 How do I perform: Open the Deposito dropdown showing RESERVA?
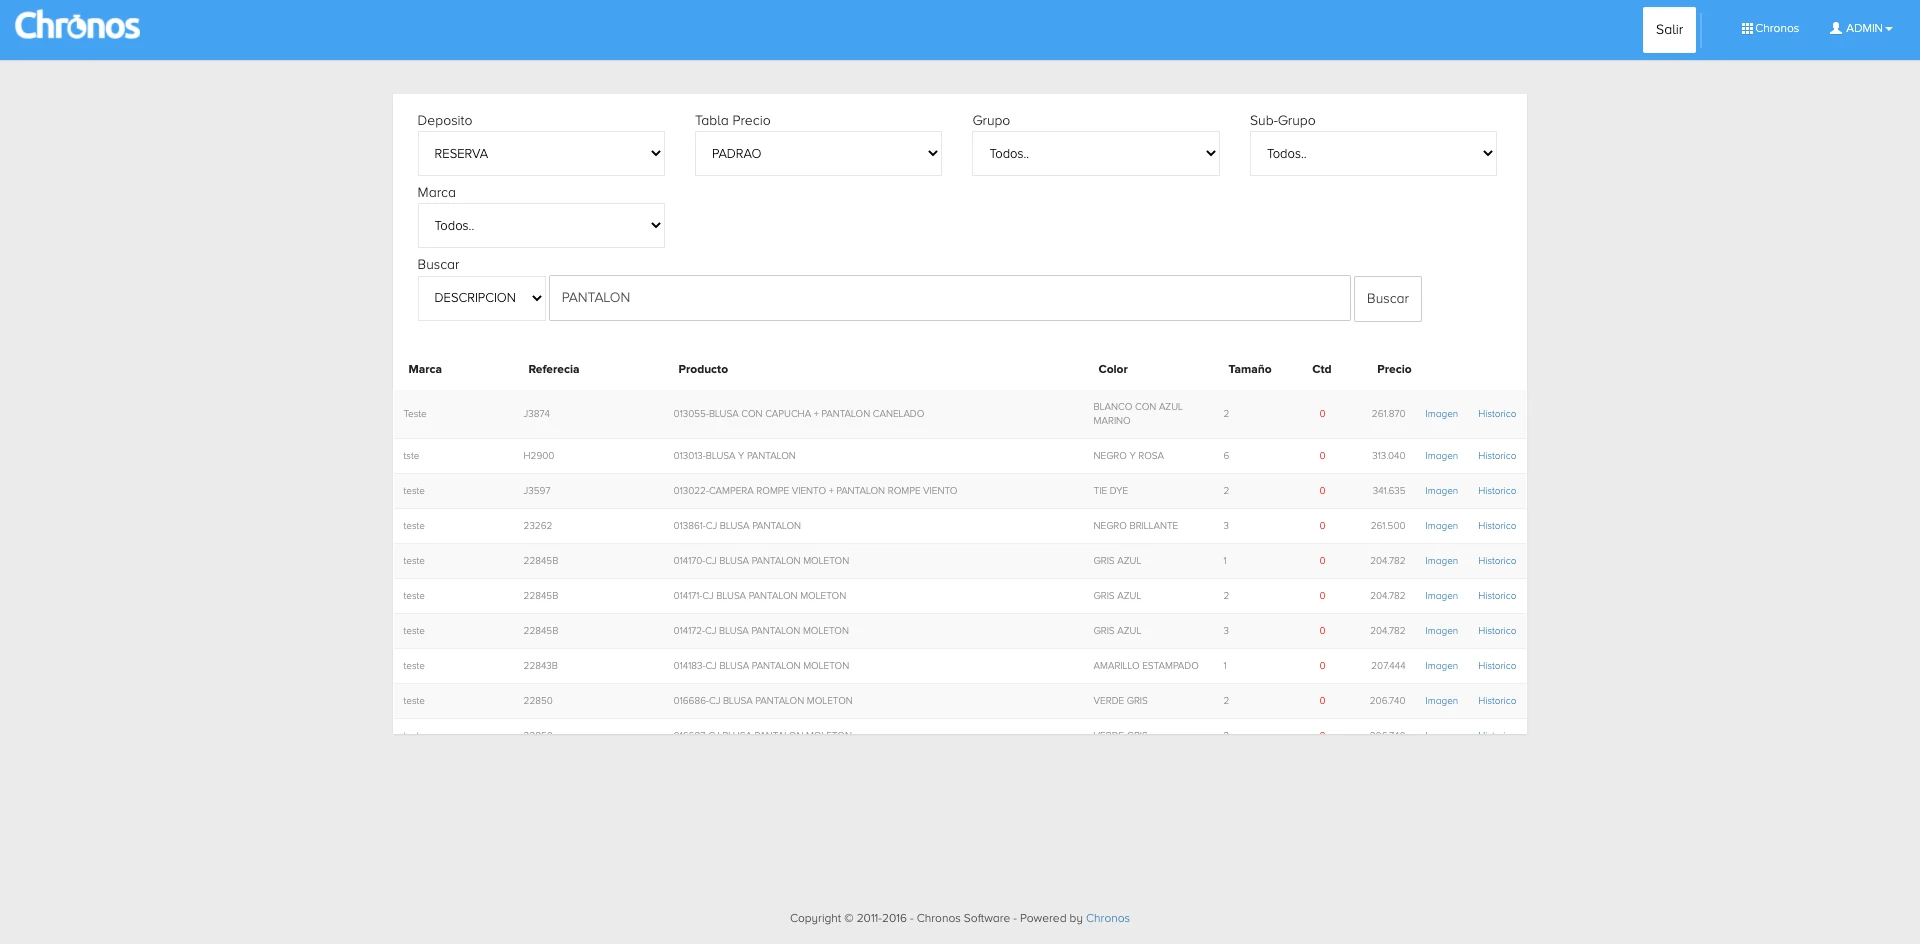coord(541,154)
